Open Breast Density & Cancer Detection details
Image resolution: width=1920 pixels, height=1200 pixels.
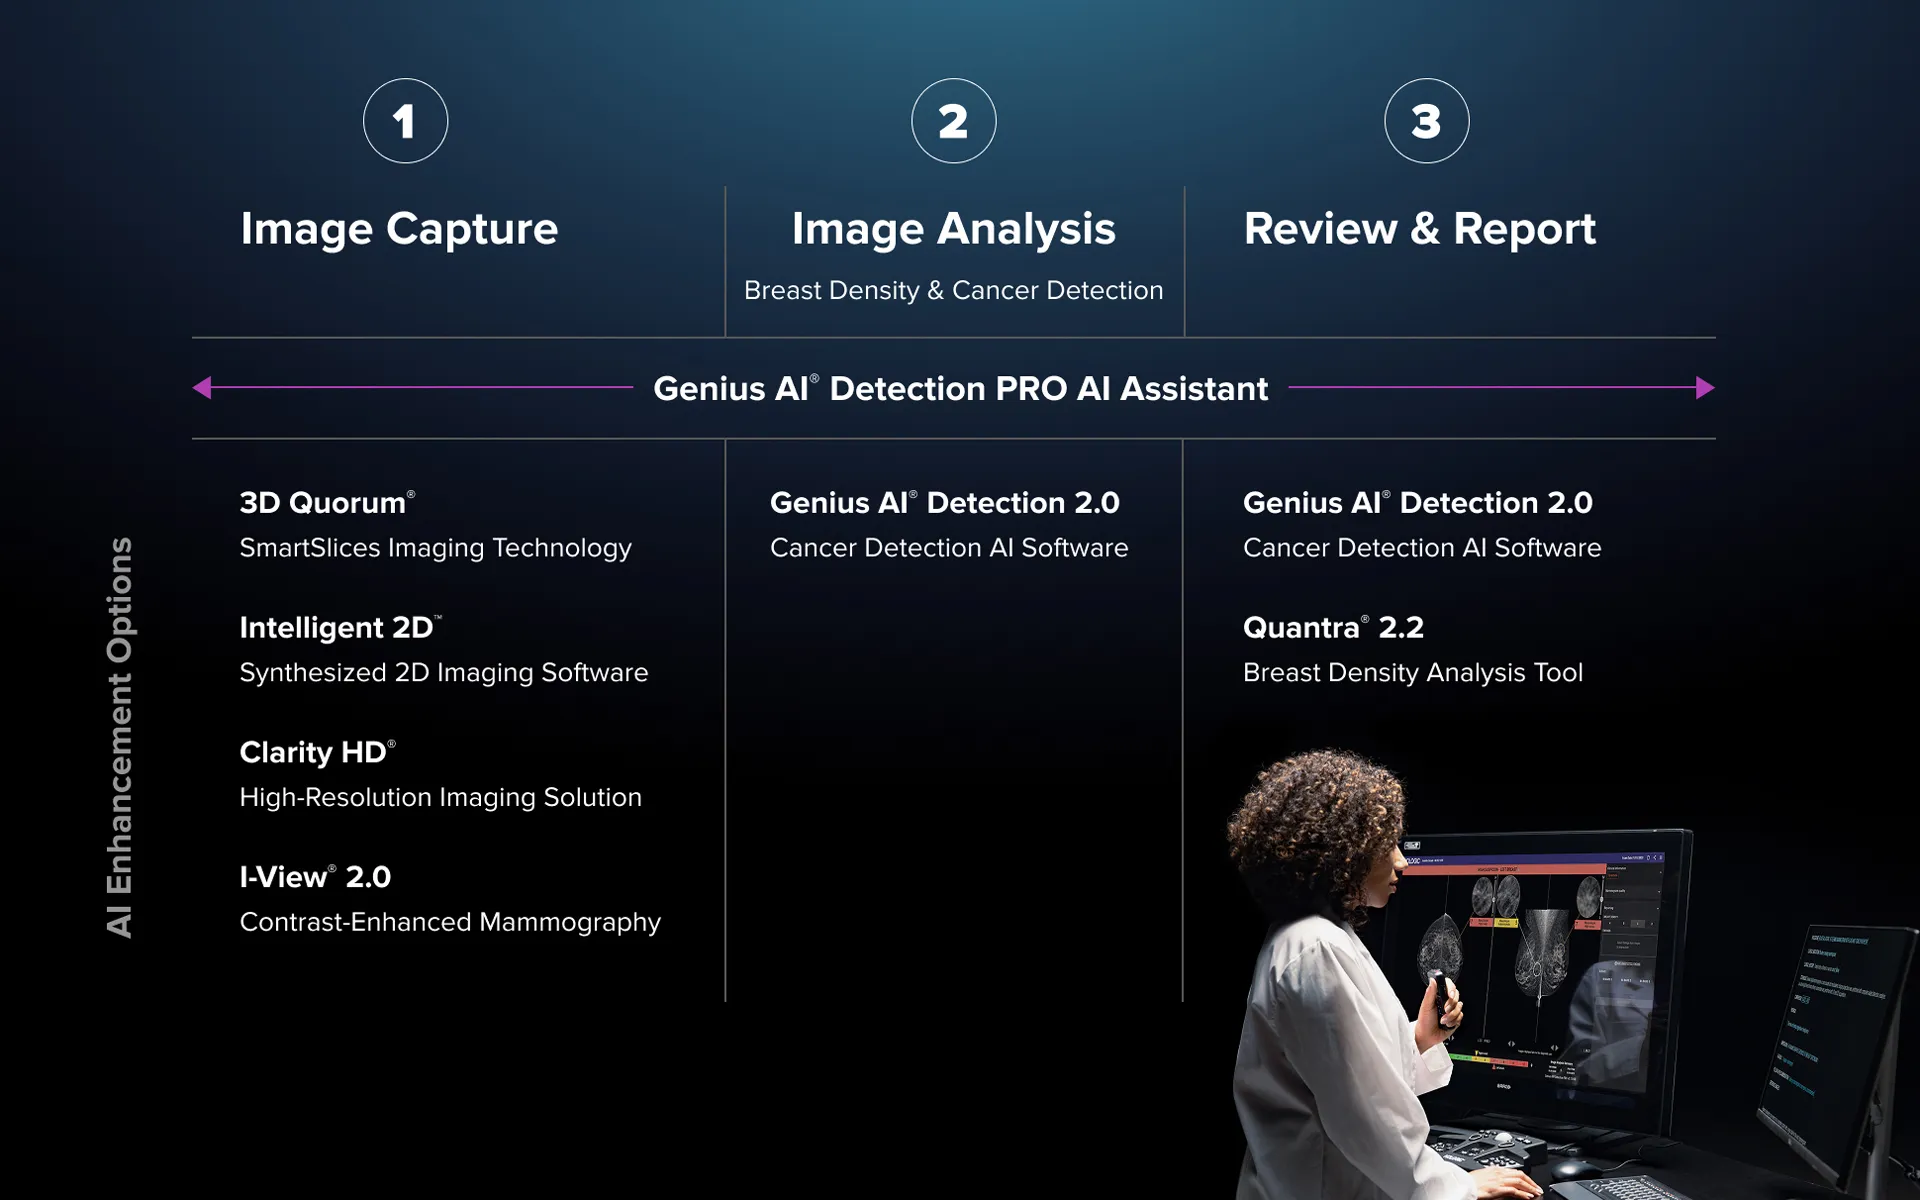953,290
